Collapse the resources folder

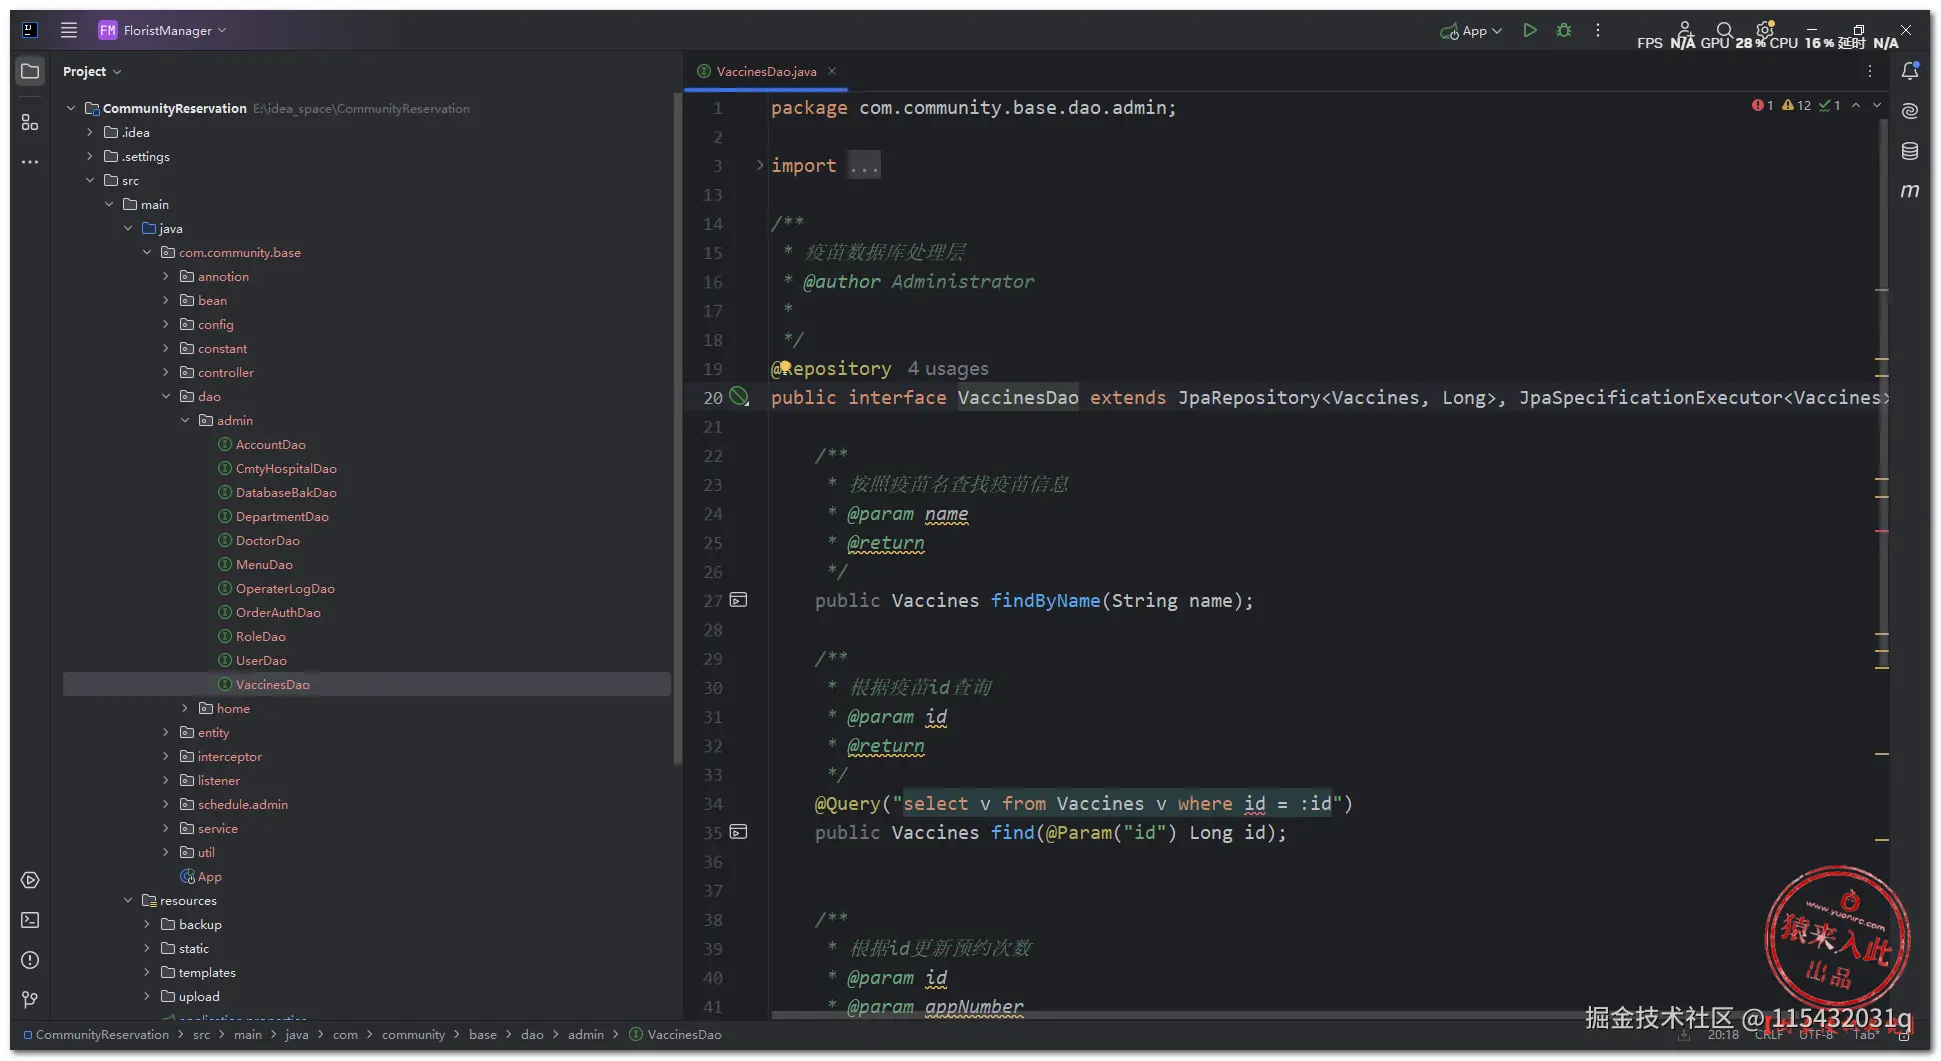128,900
